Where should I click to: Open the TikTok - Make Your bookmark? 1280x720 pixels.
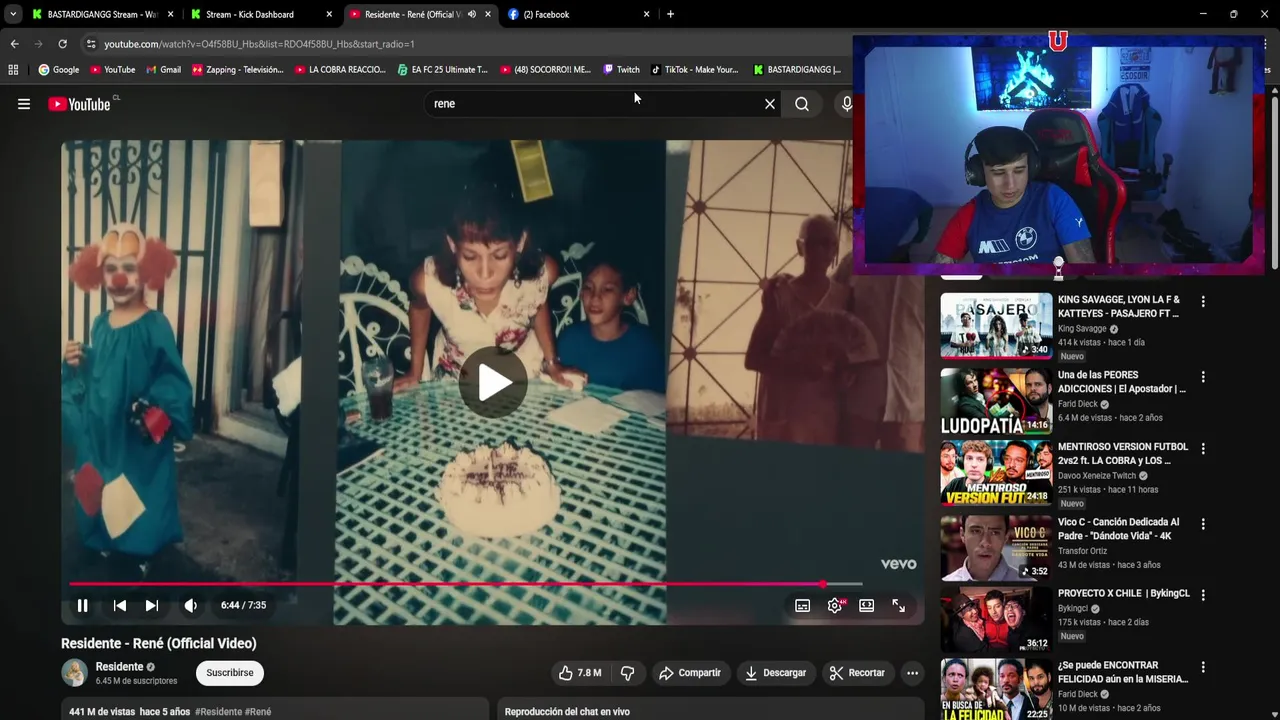coord(694,70)
